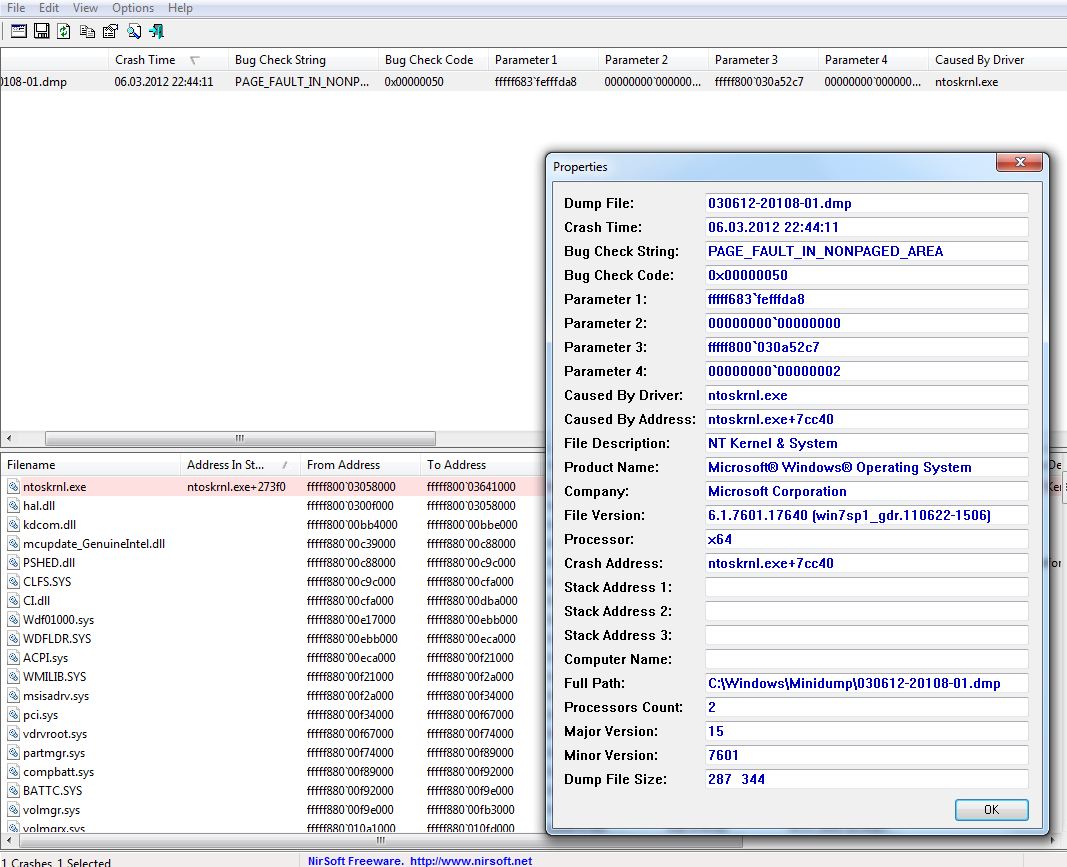Open the File menu
The height and width of the screenshot is (867, 1067).
pos(16,7)
